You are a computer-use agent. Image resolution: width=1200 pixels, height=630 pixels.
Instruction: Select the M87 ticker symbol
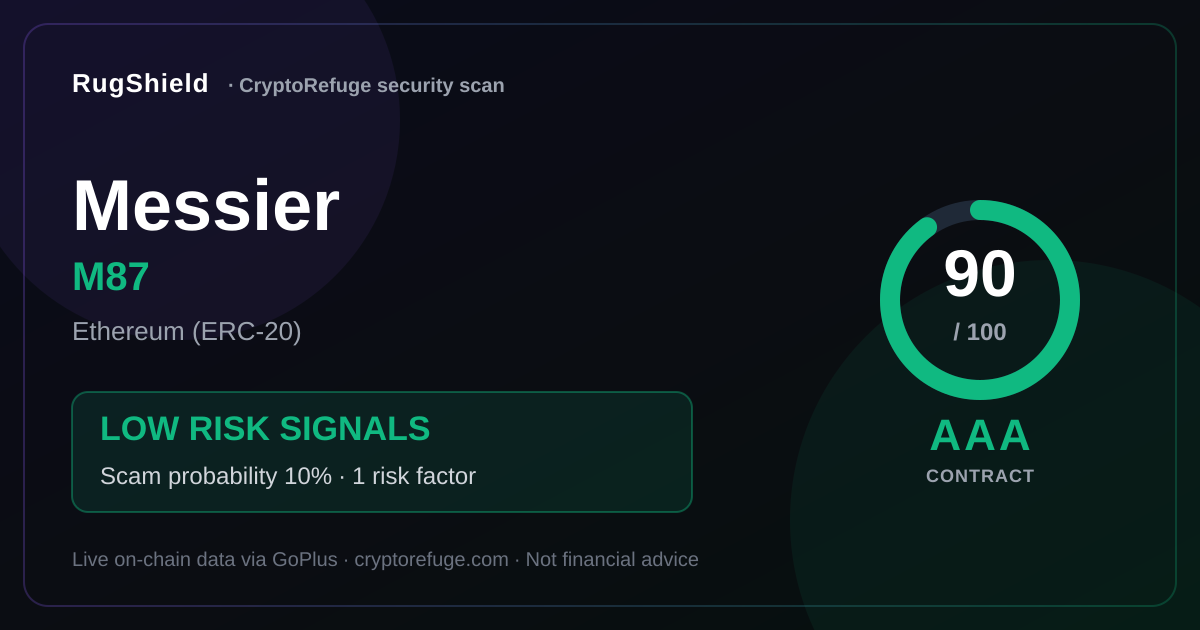111,277
